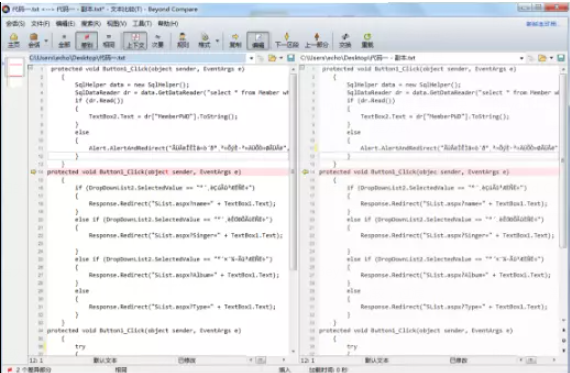Click '加载时间: 0 秒' status text
The width and height of the screenshot is (570, 373).
(328, 370)
